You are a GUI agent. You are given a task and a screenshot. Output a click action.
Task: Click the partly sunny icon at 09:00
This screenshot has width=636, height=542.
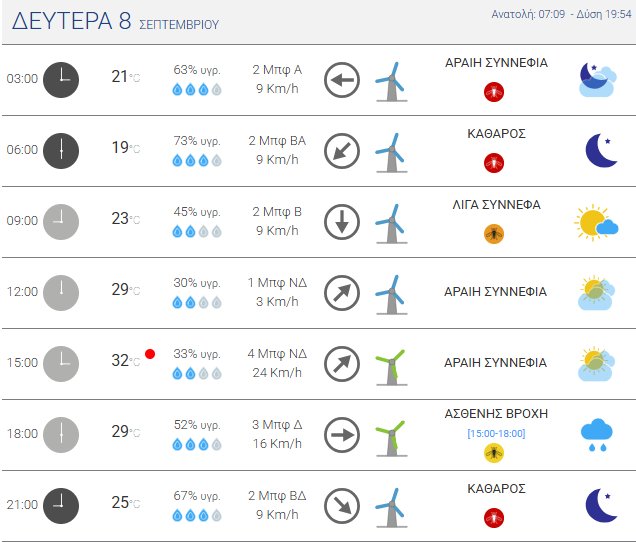596,222
